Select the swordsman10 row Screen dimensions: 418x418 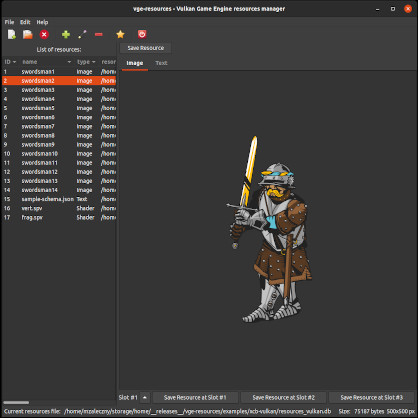[x=59, y=154]
